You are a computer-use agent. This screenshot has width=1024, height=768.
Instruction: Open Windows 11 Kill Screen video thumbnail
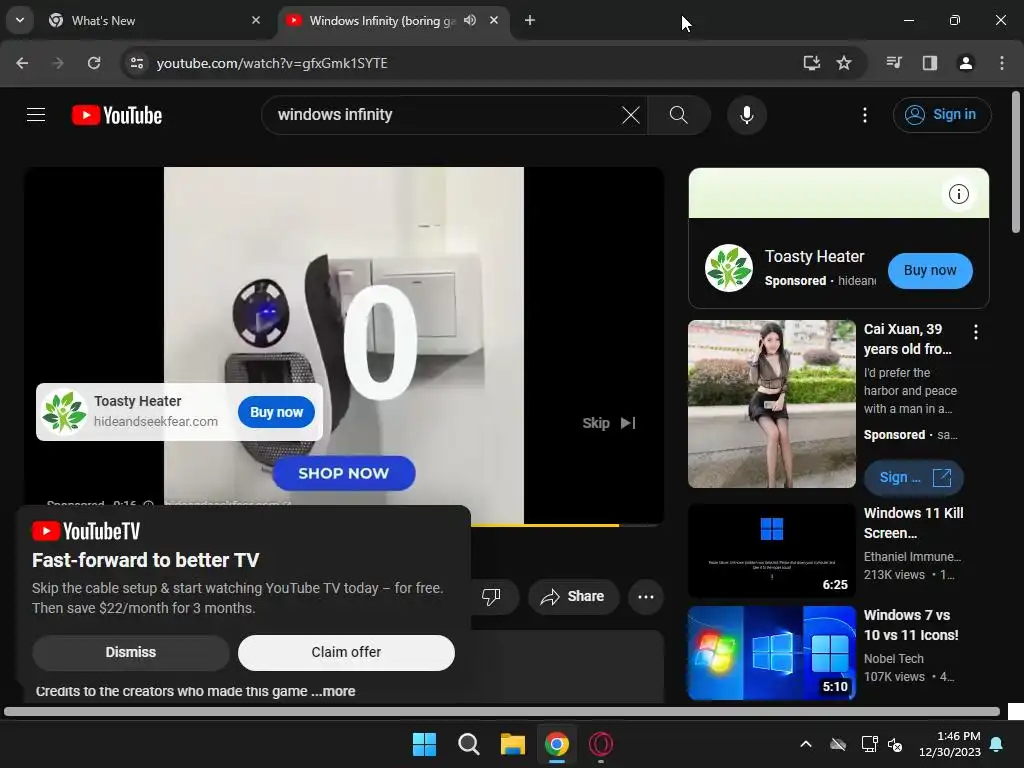771,551
